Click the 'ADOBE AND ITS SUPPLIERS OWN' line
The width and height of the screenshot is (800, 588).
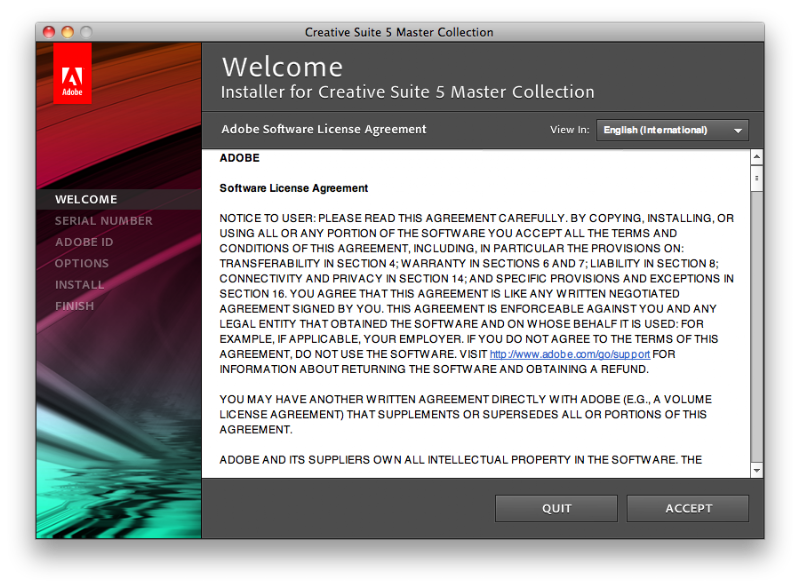[x=460, y=459]
